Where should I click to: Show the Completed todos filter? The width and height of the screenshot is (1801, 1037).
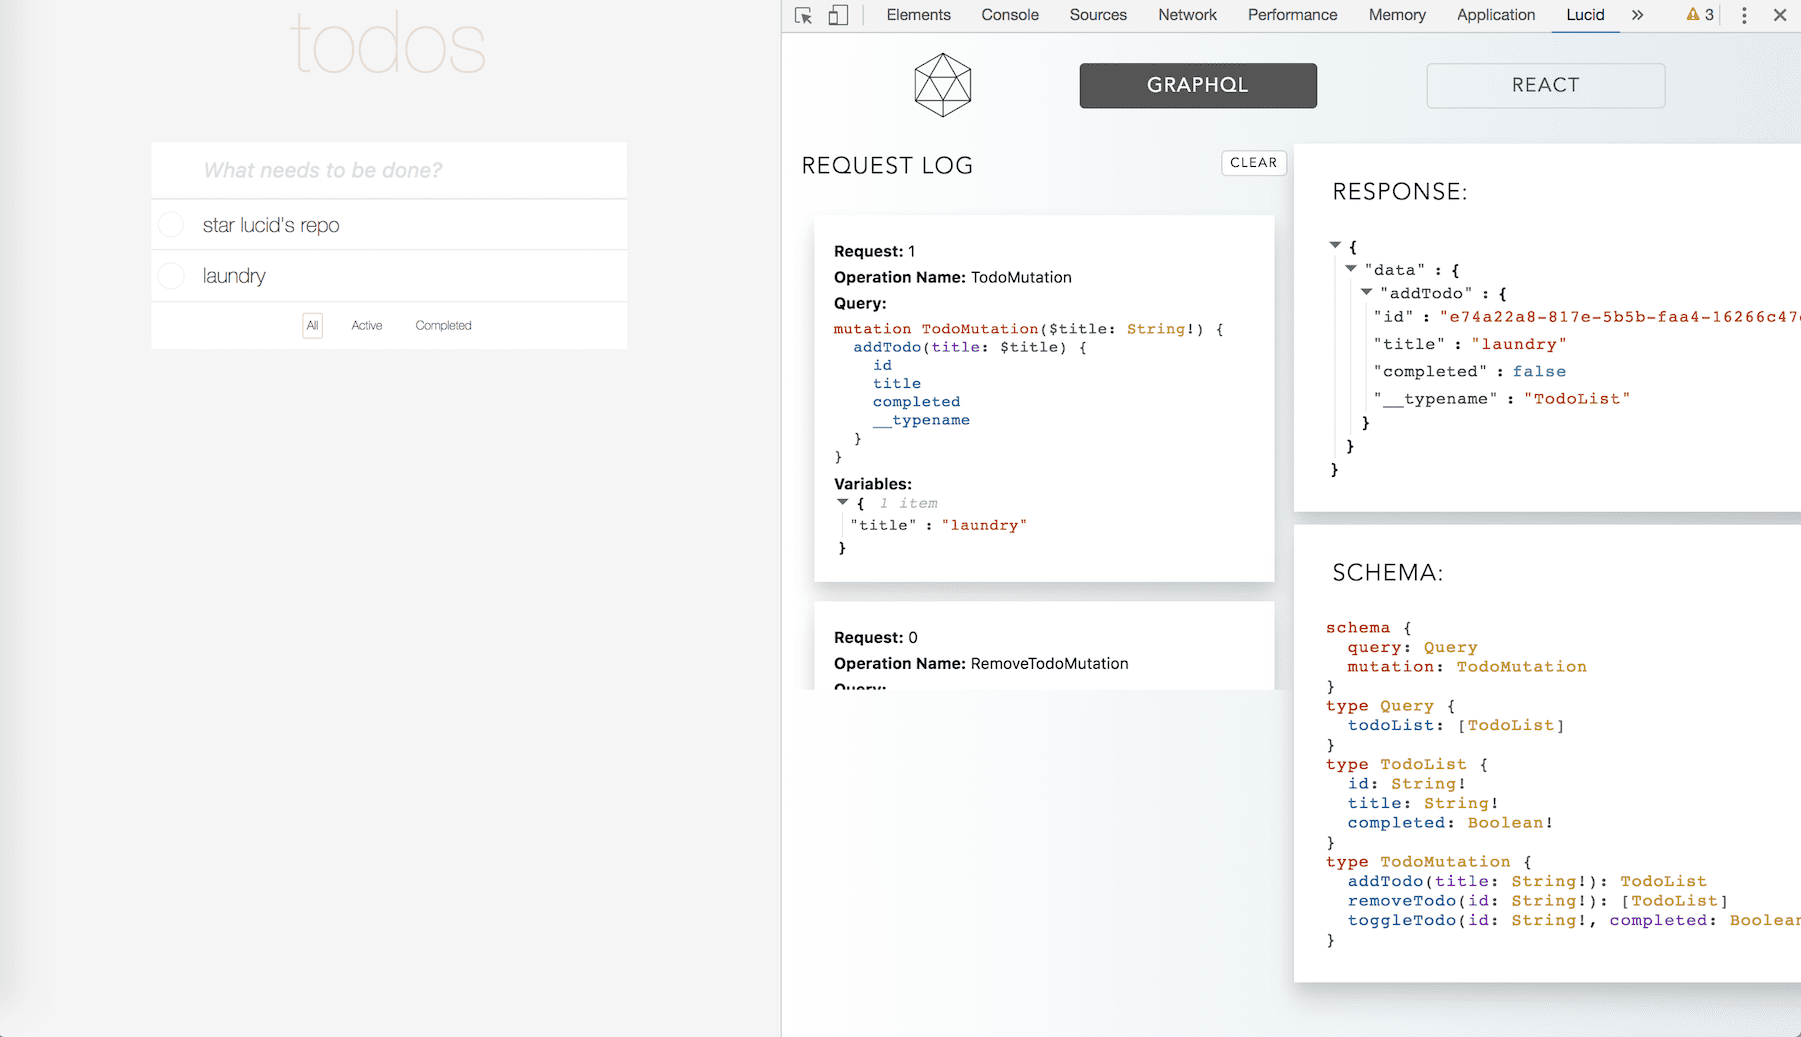tap(443, 325)
